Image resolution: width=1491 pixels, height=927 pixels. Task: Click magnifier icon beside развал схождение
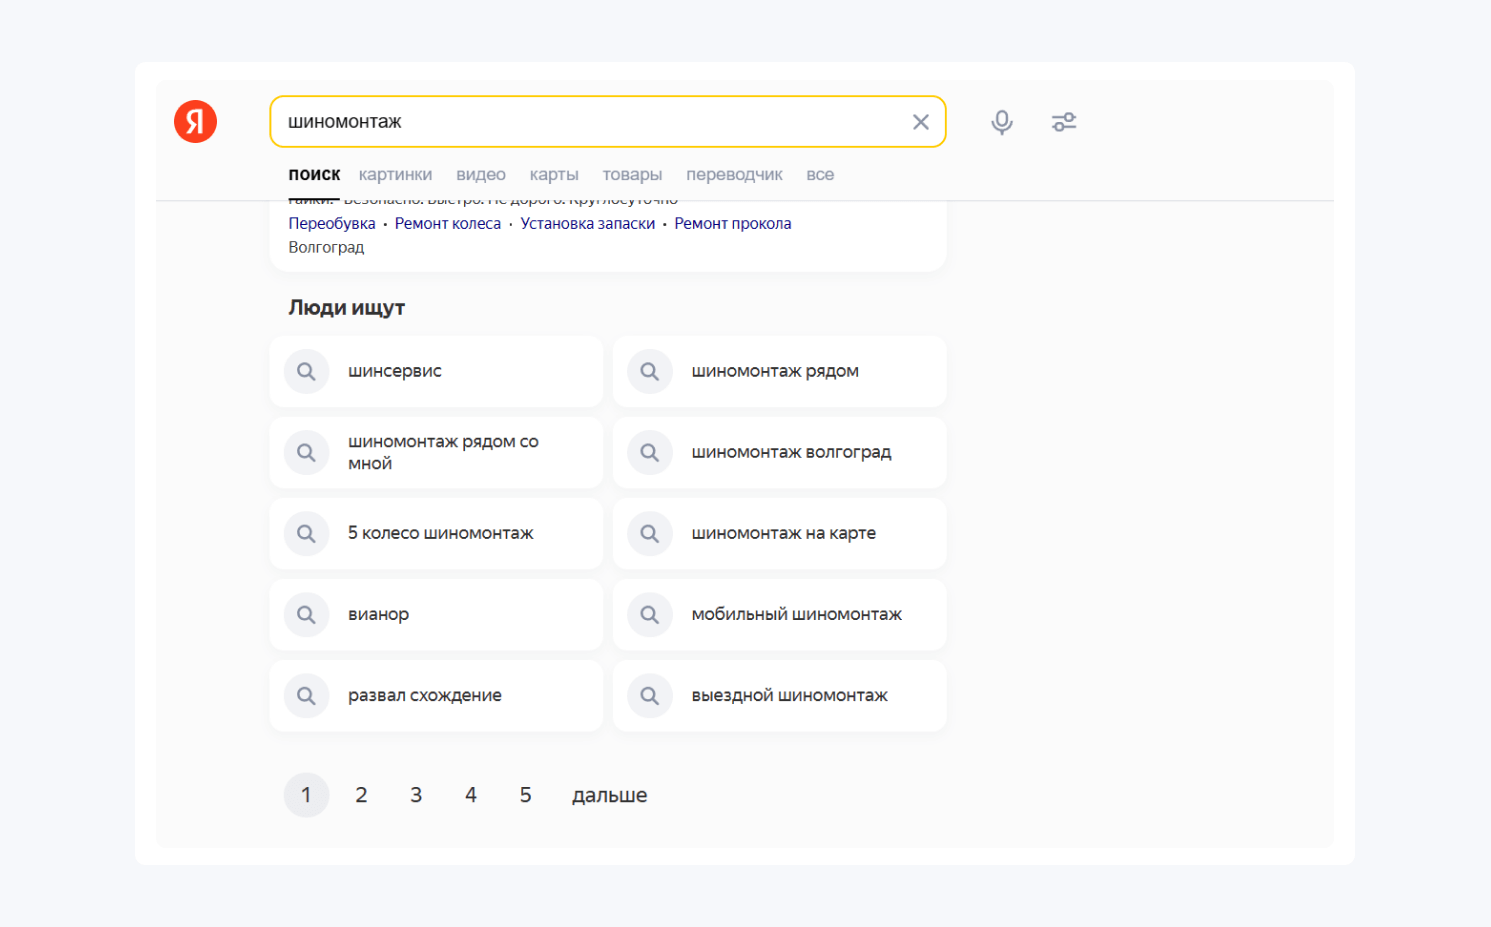(x=306, y=696)
